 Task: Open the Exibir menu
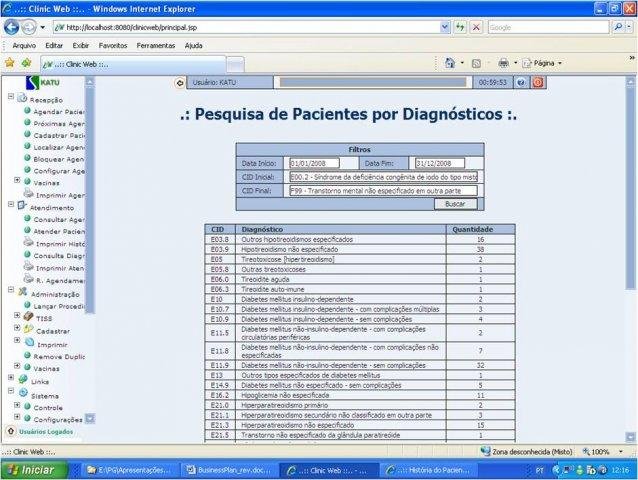(x=81, y=46)
